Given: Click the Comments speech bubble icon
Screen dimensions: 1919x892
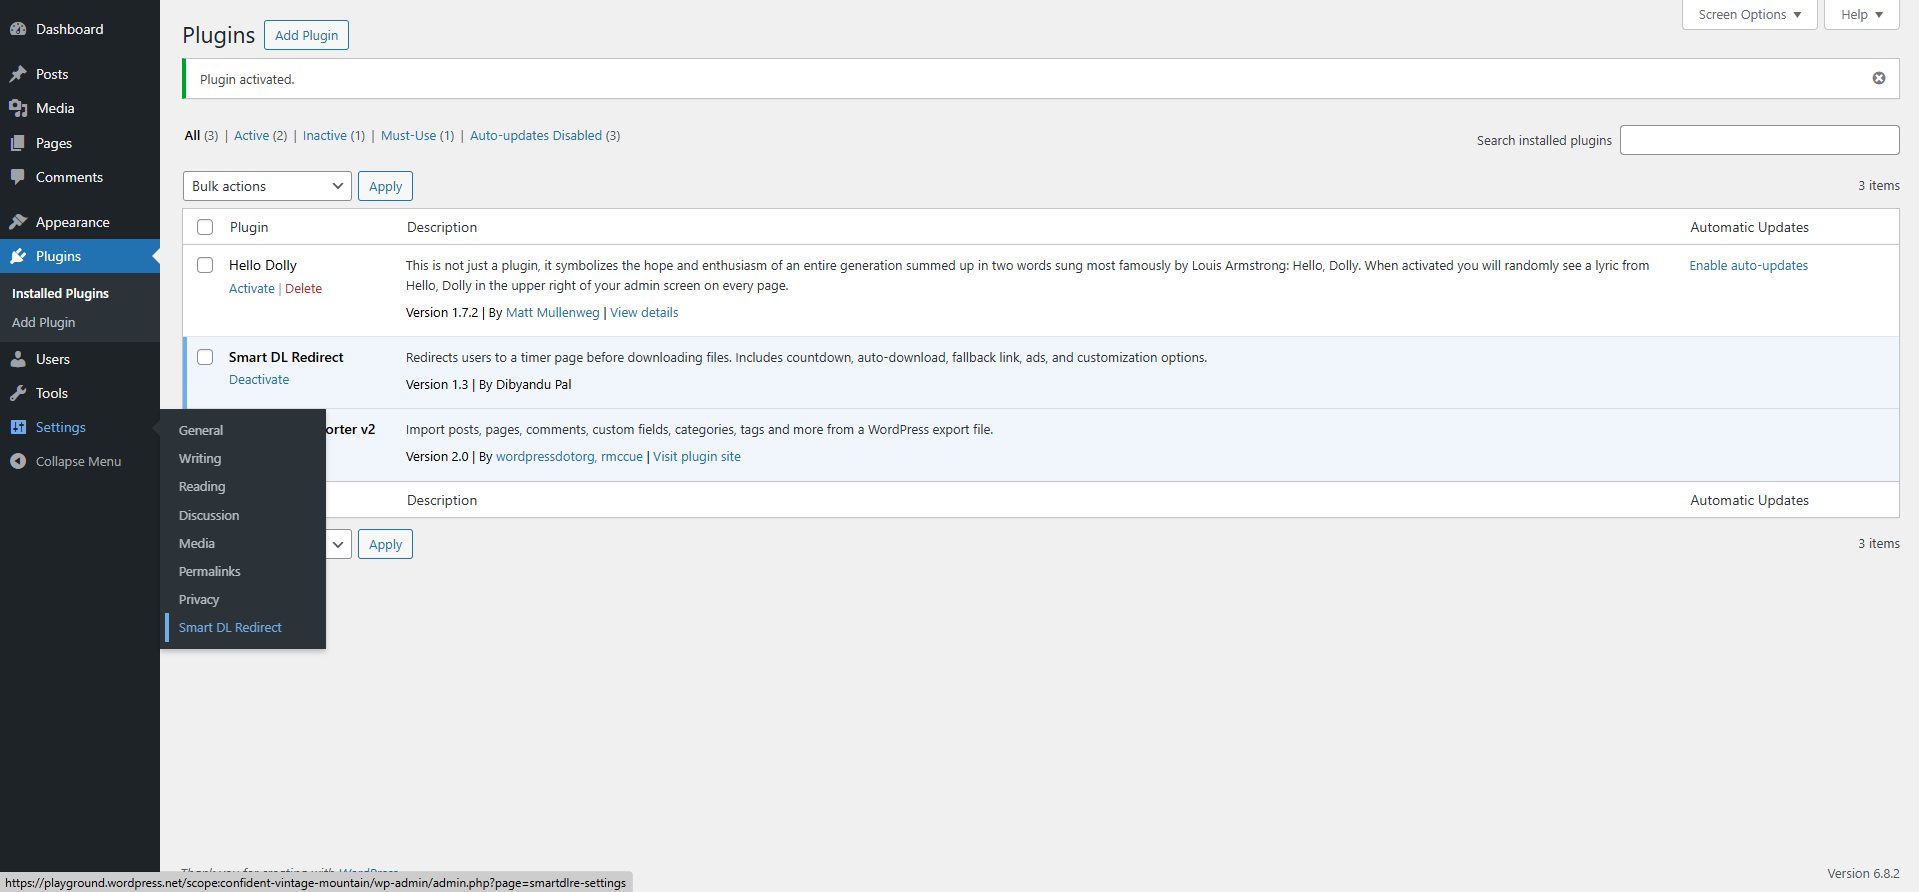Looking at the screenshot, I should [18, 177].
